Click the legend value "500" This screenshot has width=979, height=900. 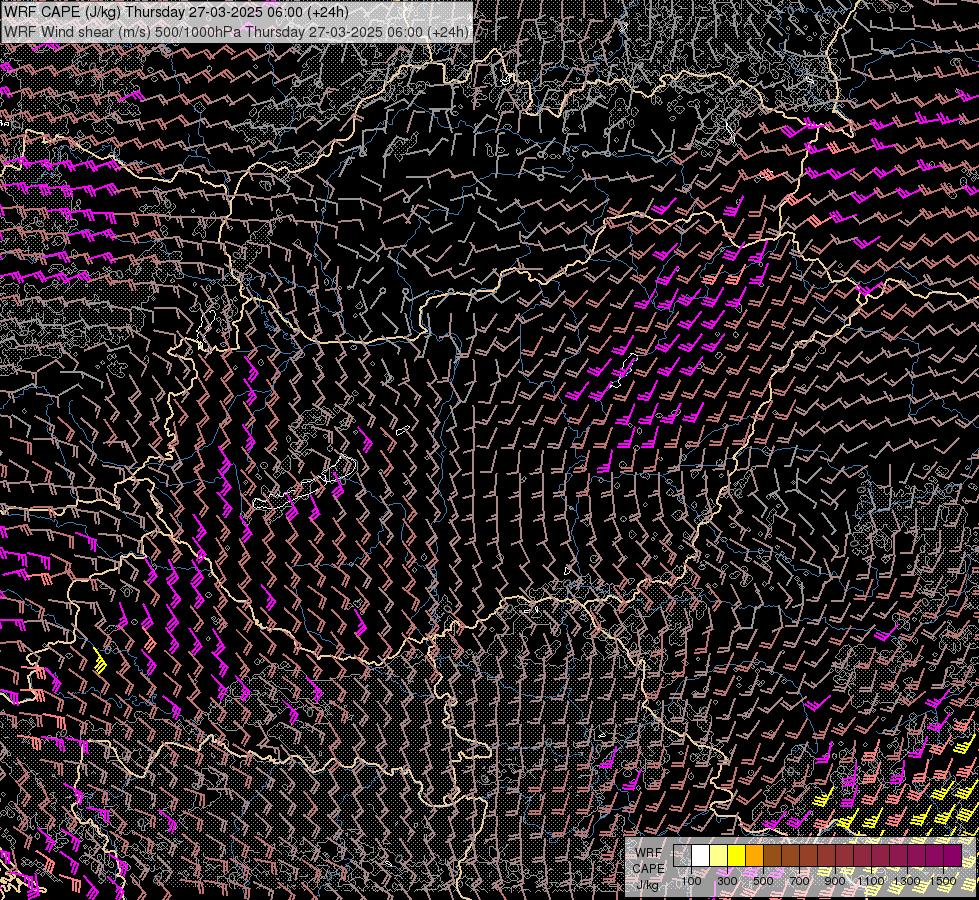pyautogui.click(x=763, y=881)
